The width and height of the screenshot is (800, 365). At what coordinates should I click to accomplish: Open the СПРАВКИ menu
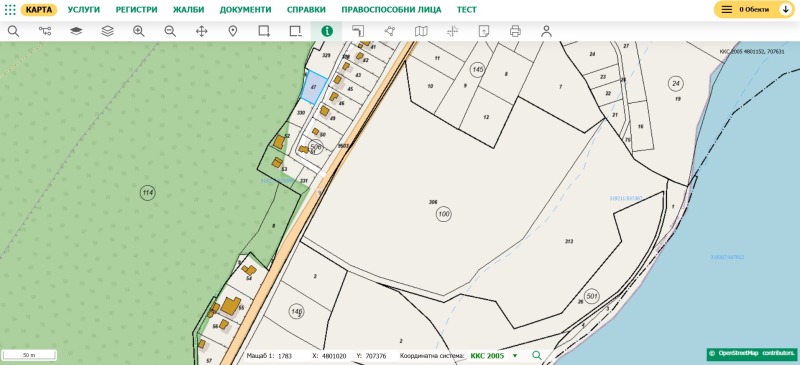[x=306, y=10]
